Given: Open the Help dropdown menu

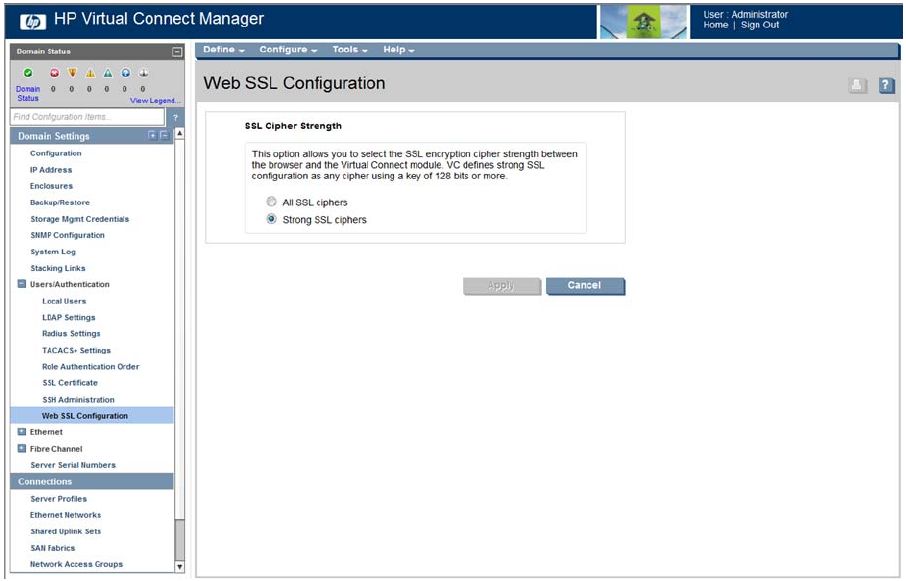Looking at the screenshot, I should click(x=399, y=50).
